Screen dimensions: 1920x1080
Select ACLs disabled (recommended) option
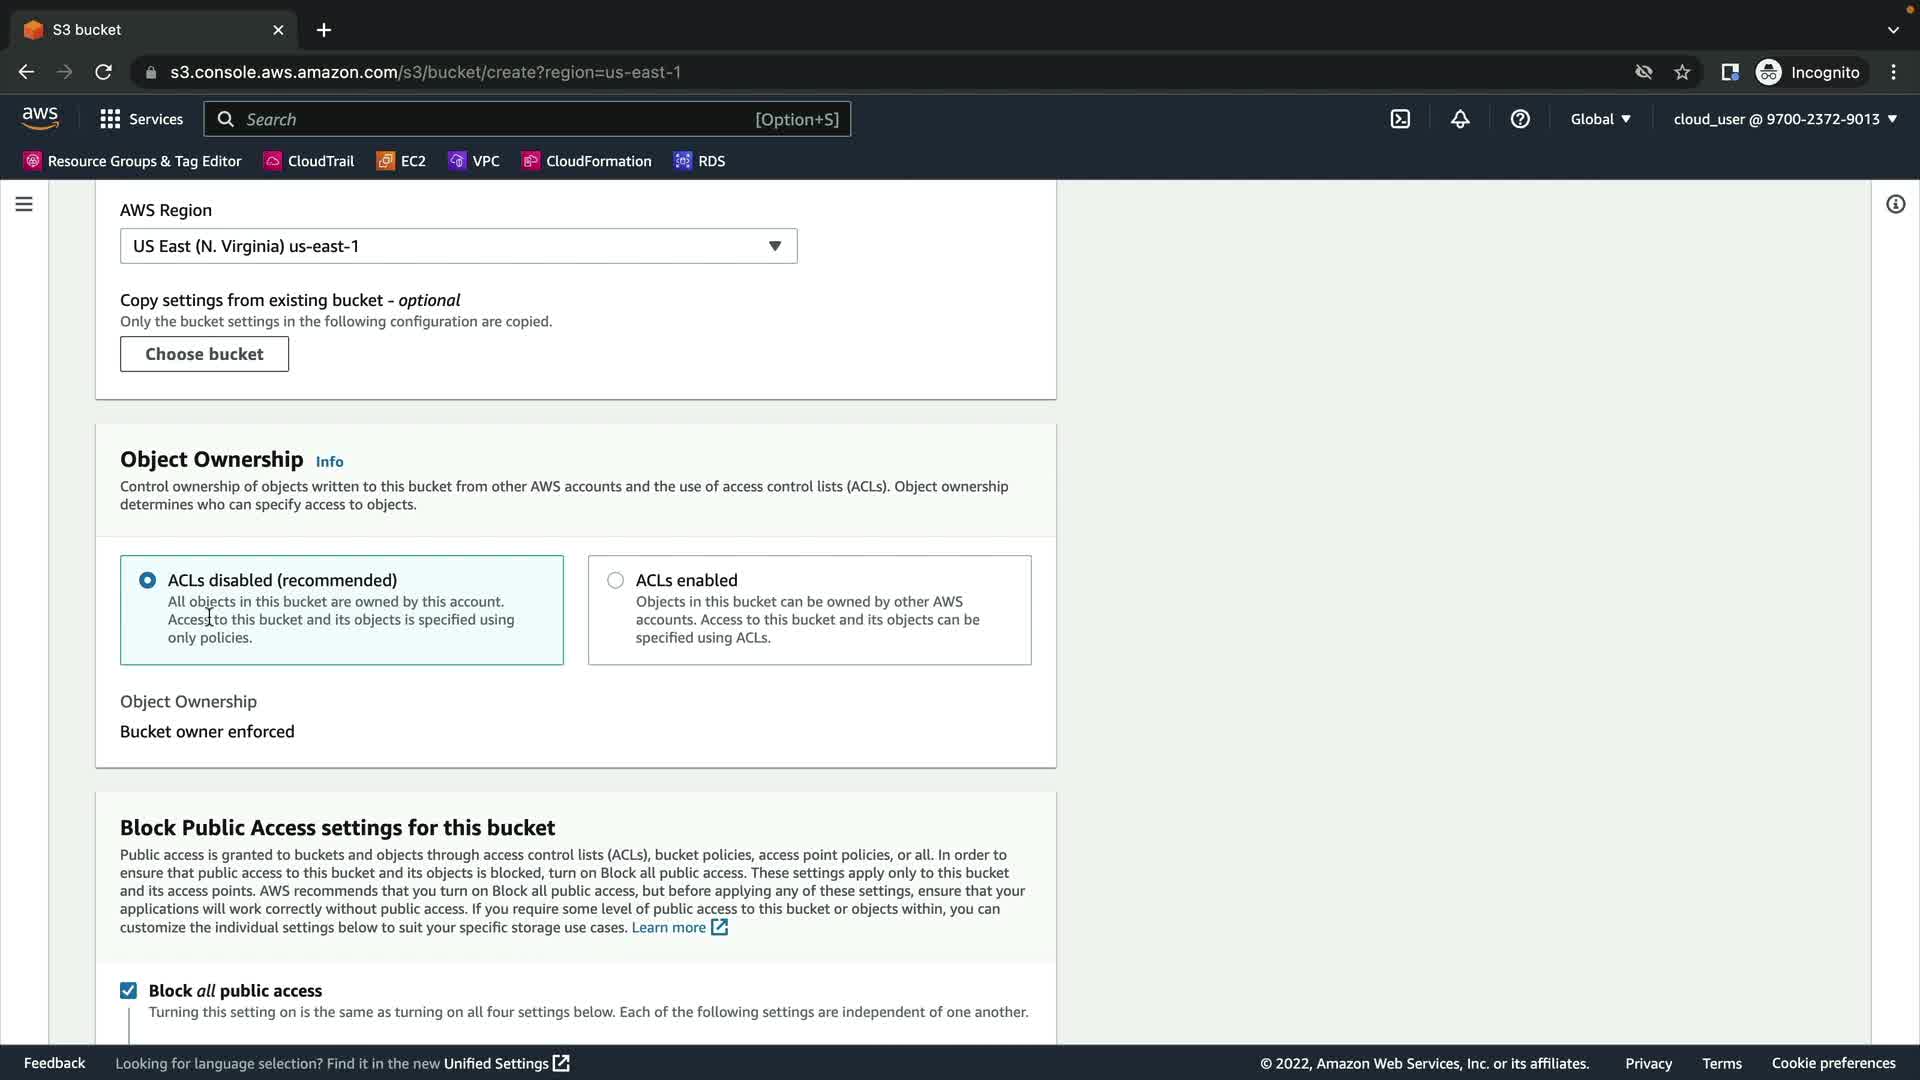point(148,580)
